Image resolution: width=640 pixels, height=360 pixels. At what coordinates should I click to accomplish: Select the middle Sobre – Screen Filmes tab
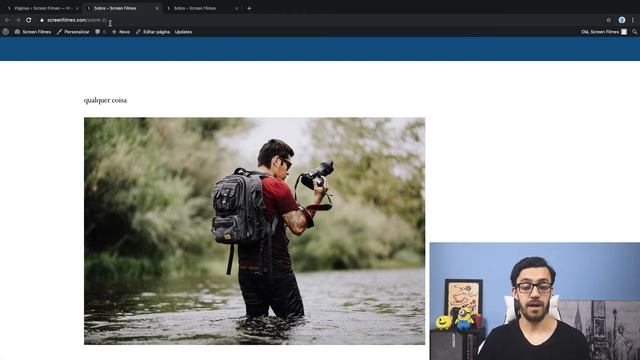click(121, 8)
